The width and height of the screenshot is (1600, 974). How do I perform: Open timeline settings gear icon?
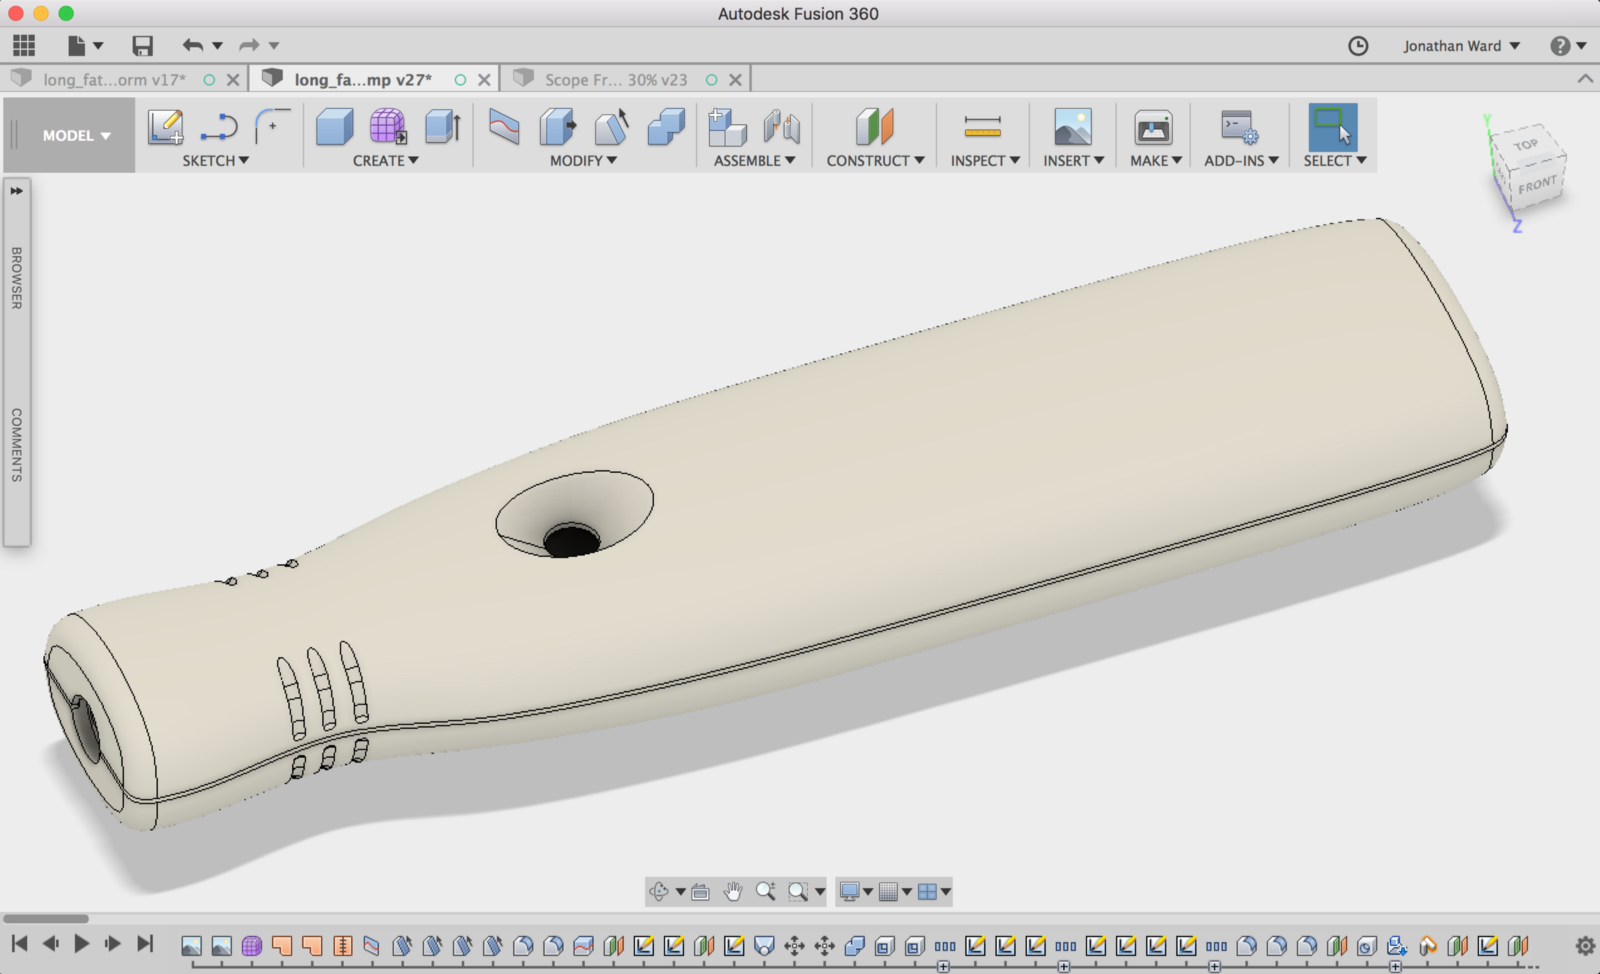coord(1584,945)
